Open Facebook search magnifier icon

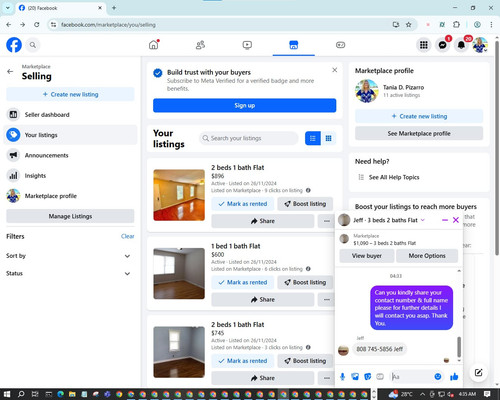(x=33, y=45)
